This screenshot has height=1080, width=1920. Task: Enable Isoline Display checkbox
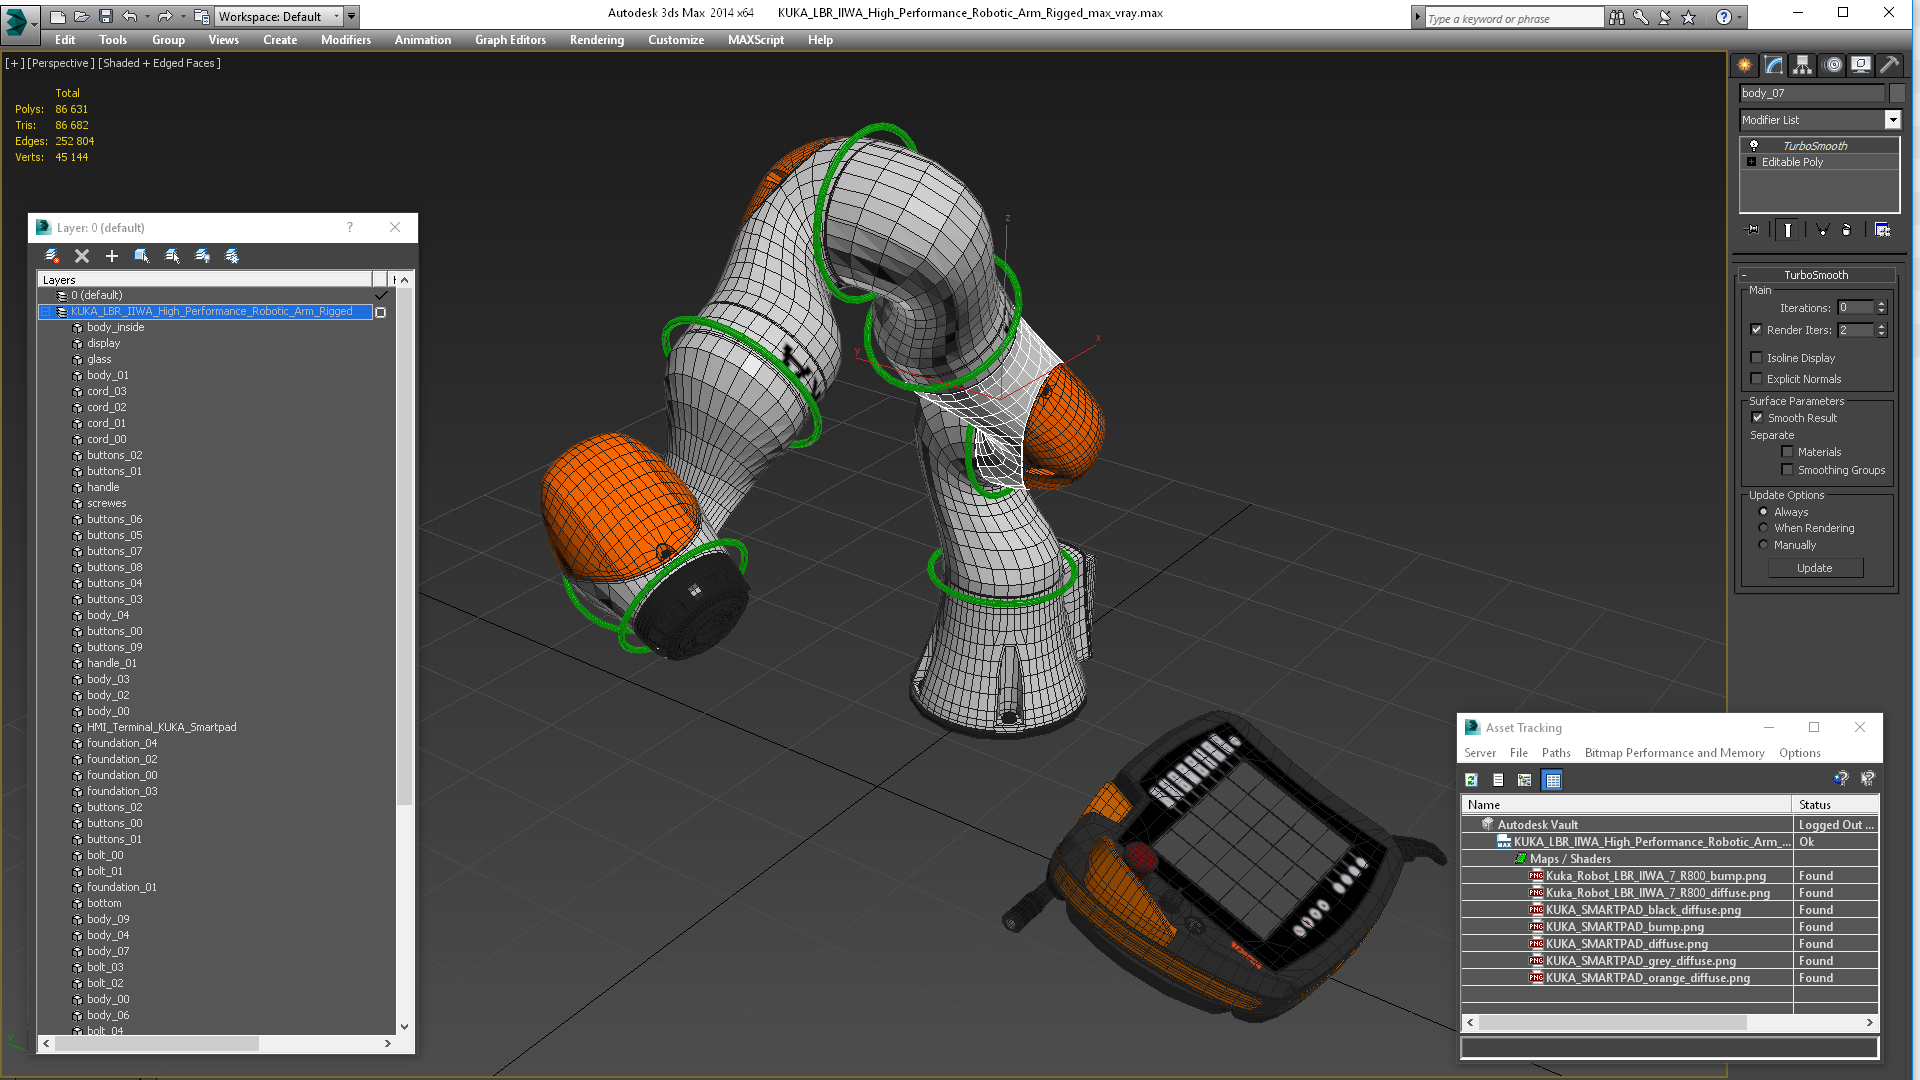1756,358
